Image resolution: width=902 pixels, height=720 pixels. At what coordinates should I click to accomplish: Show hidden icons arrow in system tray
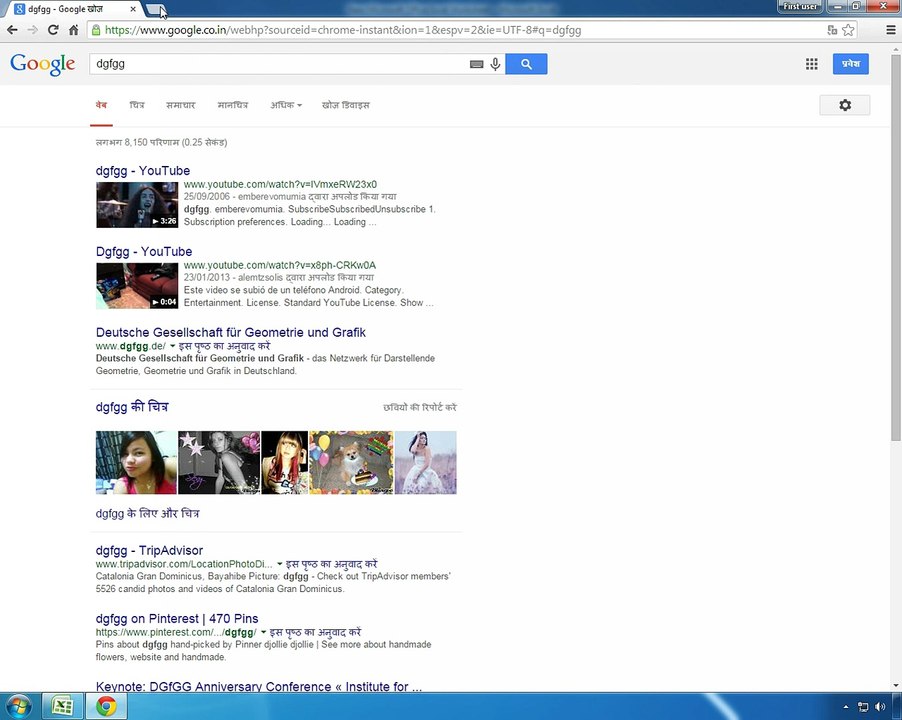coord(846,707)
